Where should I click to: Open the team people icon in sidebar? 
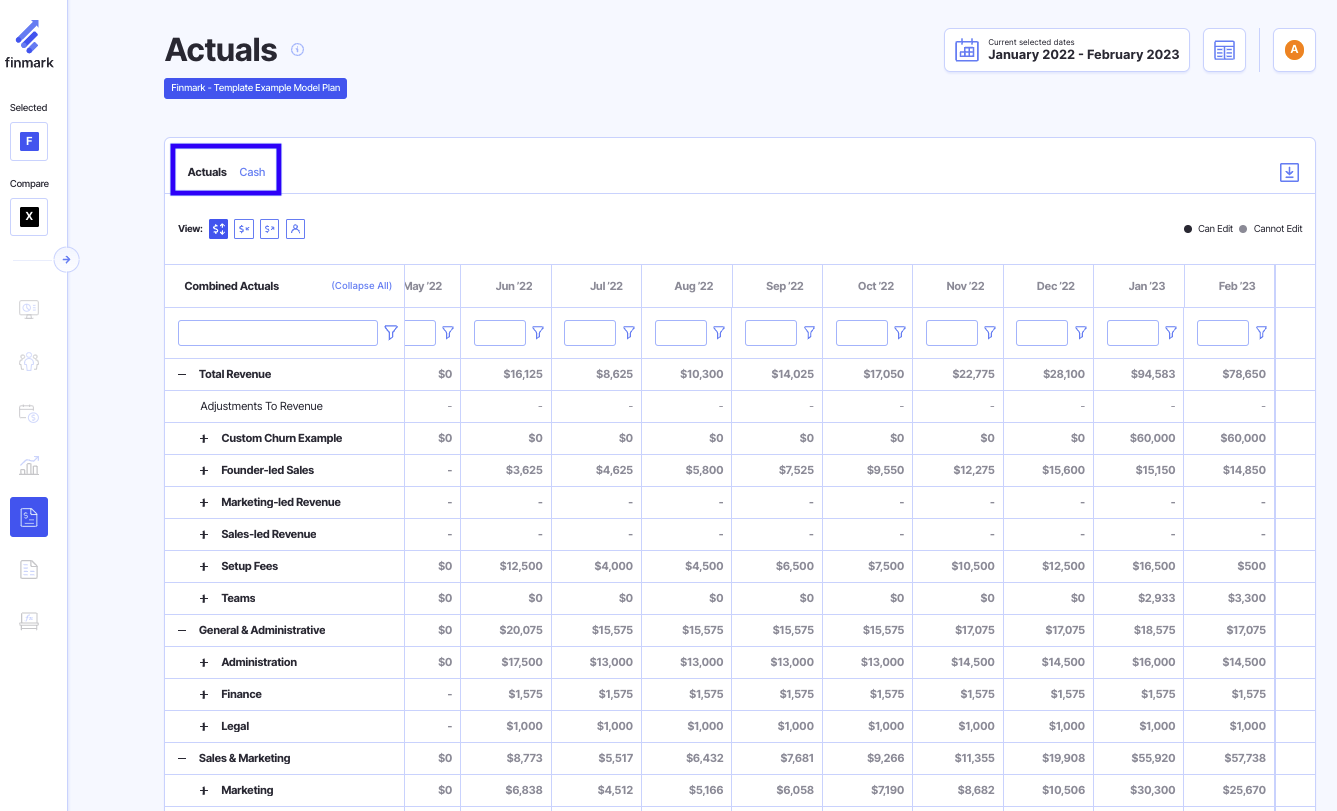29,361
